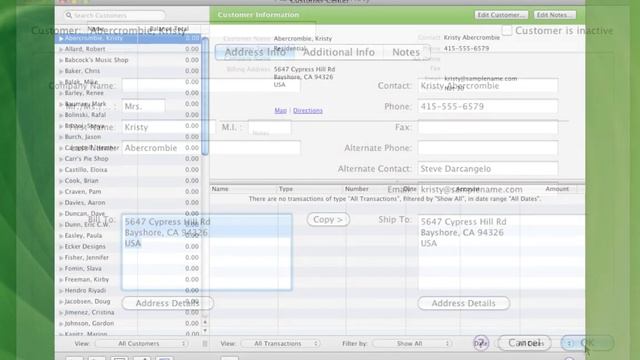640x360 pixels.
Task: Switch to the Address Info tab
Action: click(x=255, y=52)
